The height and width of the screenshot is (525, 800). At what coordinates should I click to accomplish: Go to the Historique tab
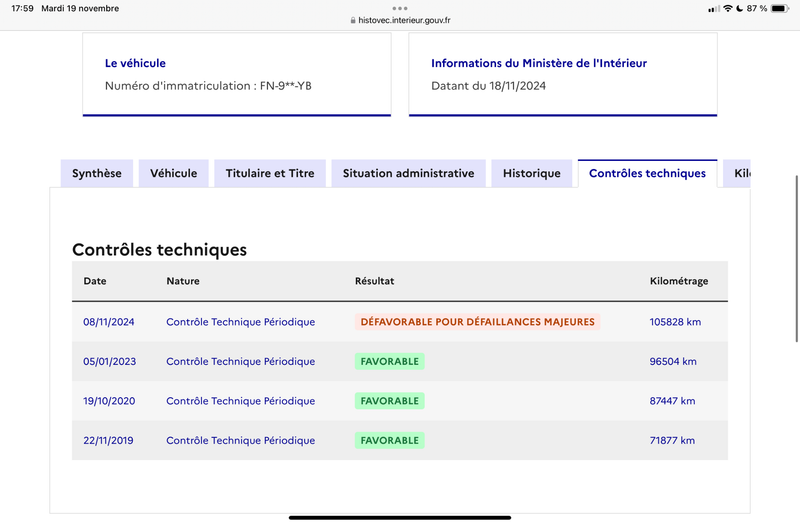pos(532,173)
